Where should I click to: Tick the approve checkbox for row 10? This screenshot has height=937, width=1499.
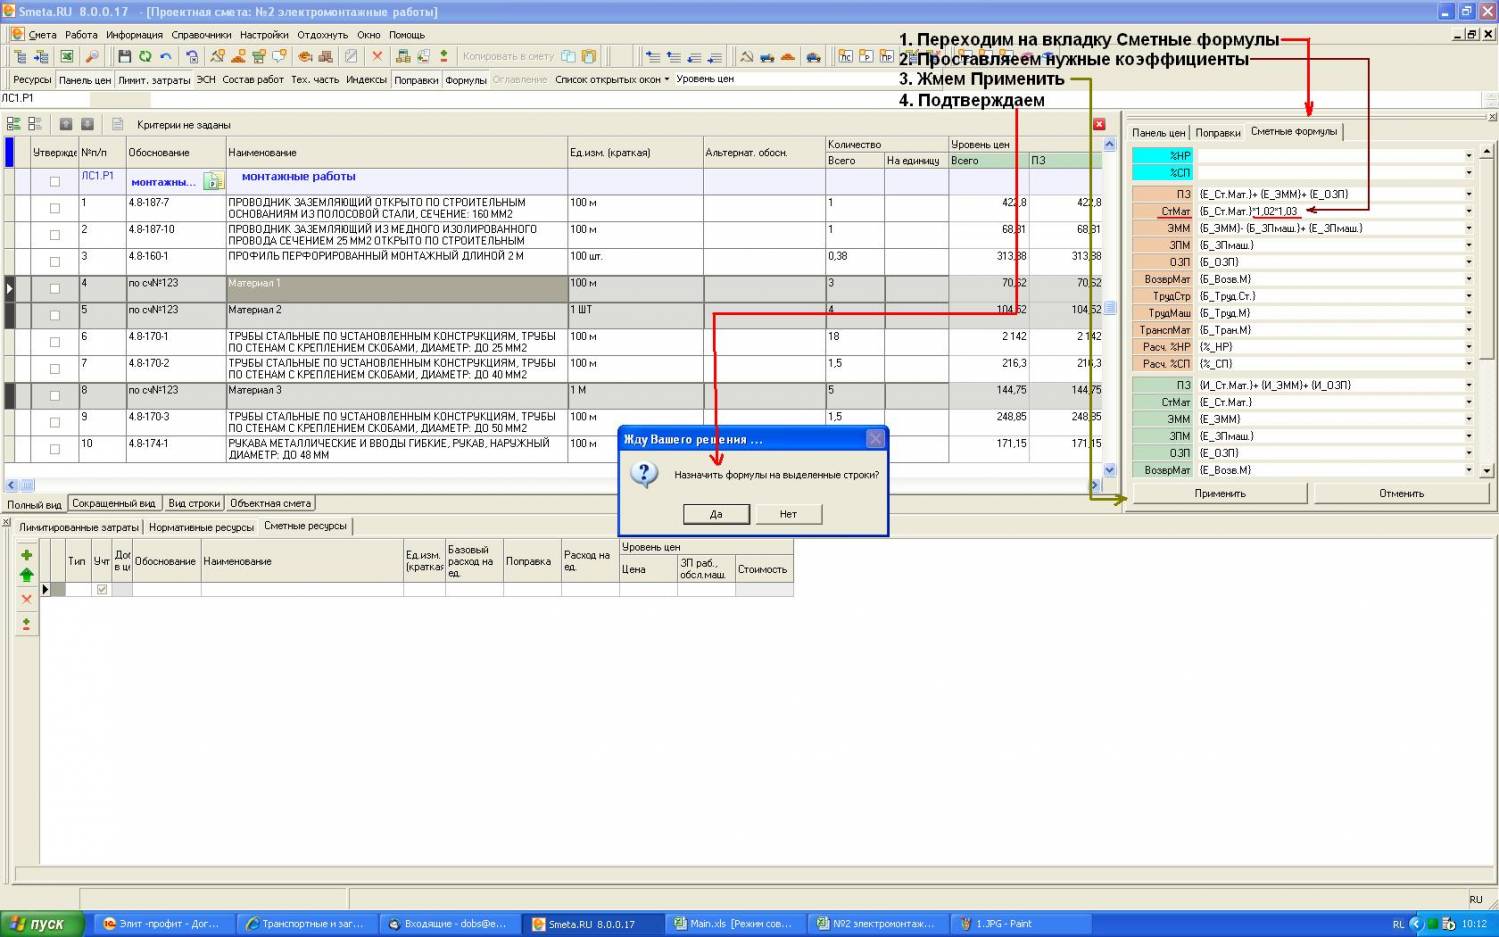coord(55,449)
